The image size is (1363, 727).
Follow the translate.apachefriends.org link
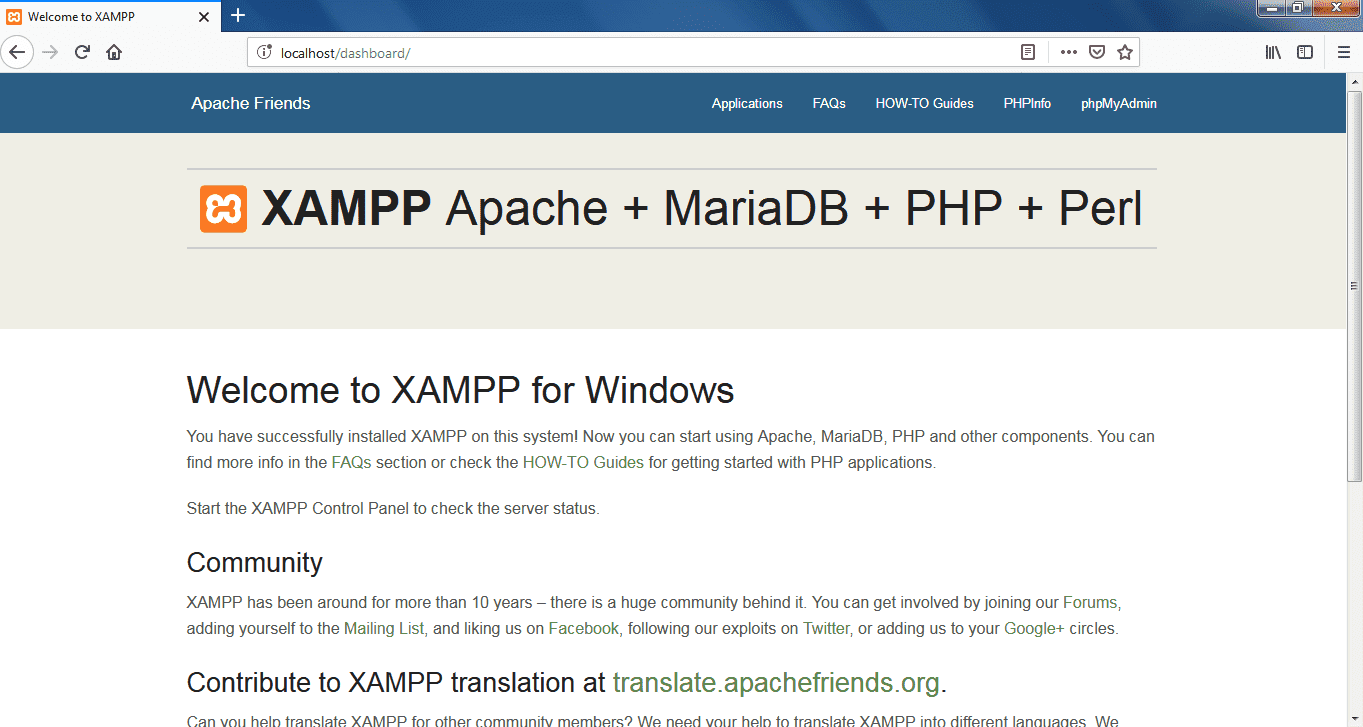click(775, 683)
